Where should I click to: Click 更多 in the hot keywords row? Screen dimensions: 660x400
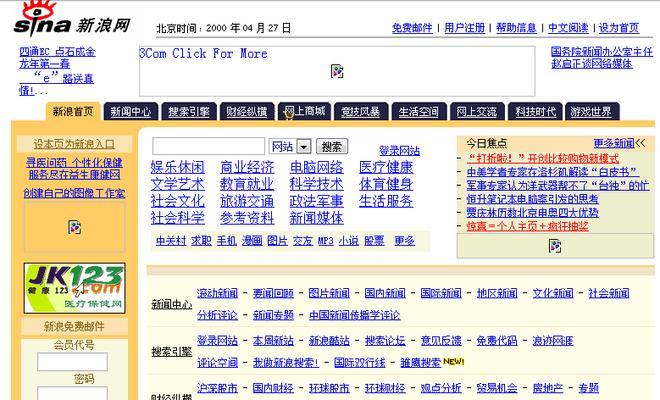405,241
